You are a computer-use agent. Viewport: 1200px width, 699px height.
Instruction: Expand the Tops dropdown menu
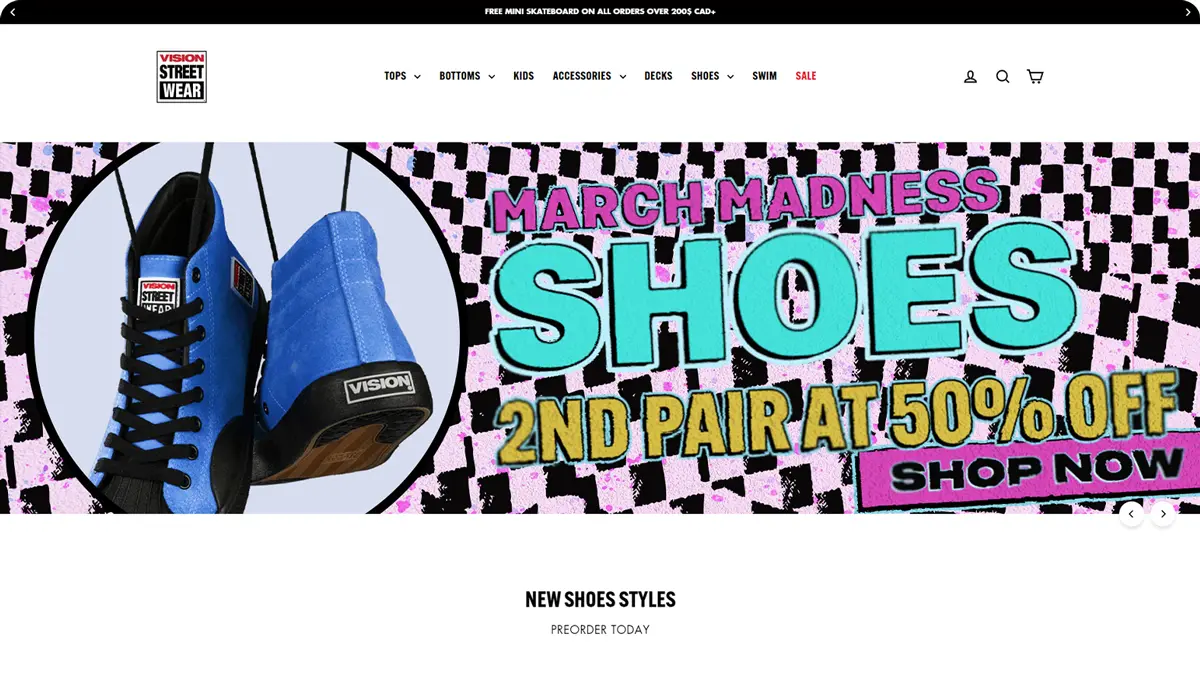pos(402,76)
